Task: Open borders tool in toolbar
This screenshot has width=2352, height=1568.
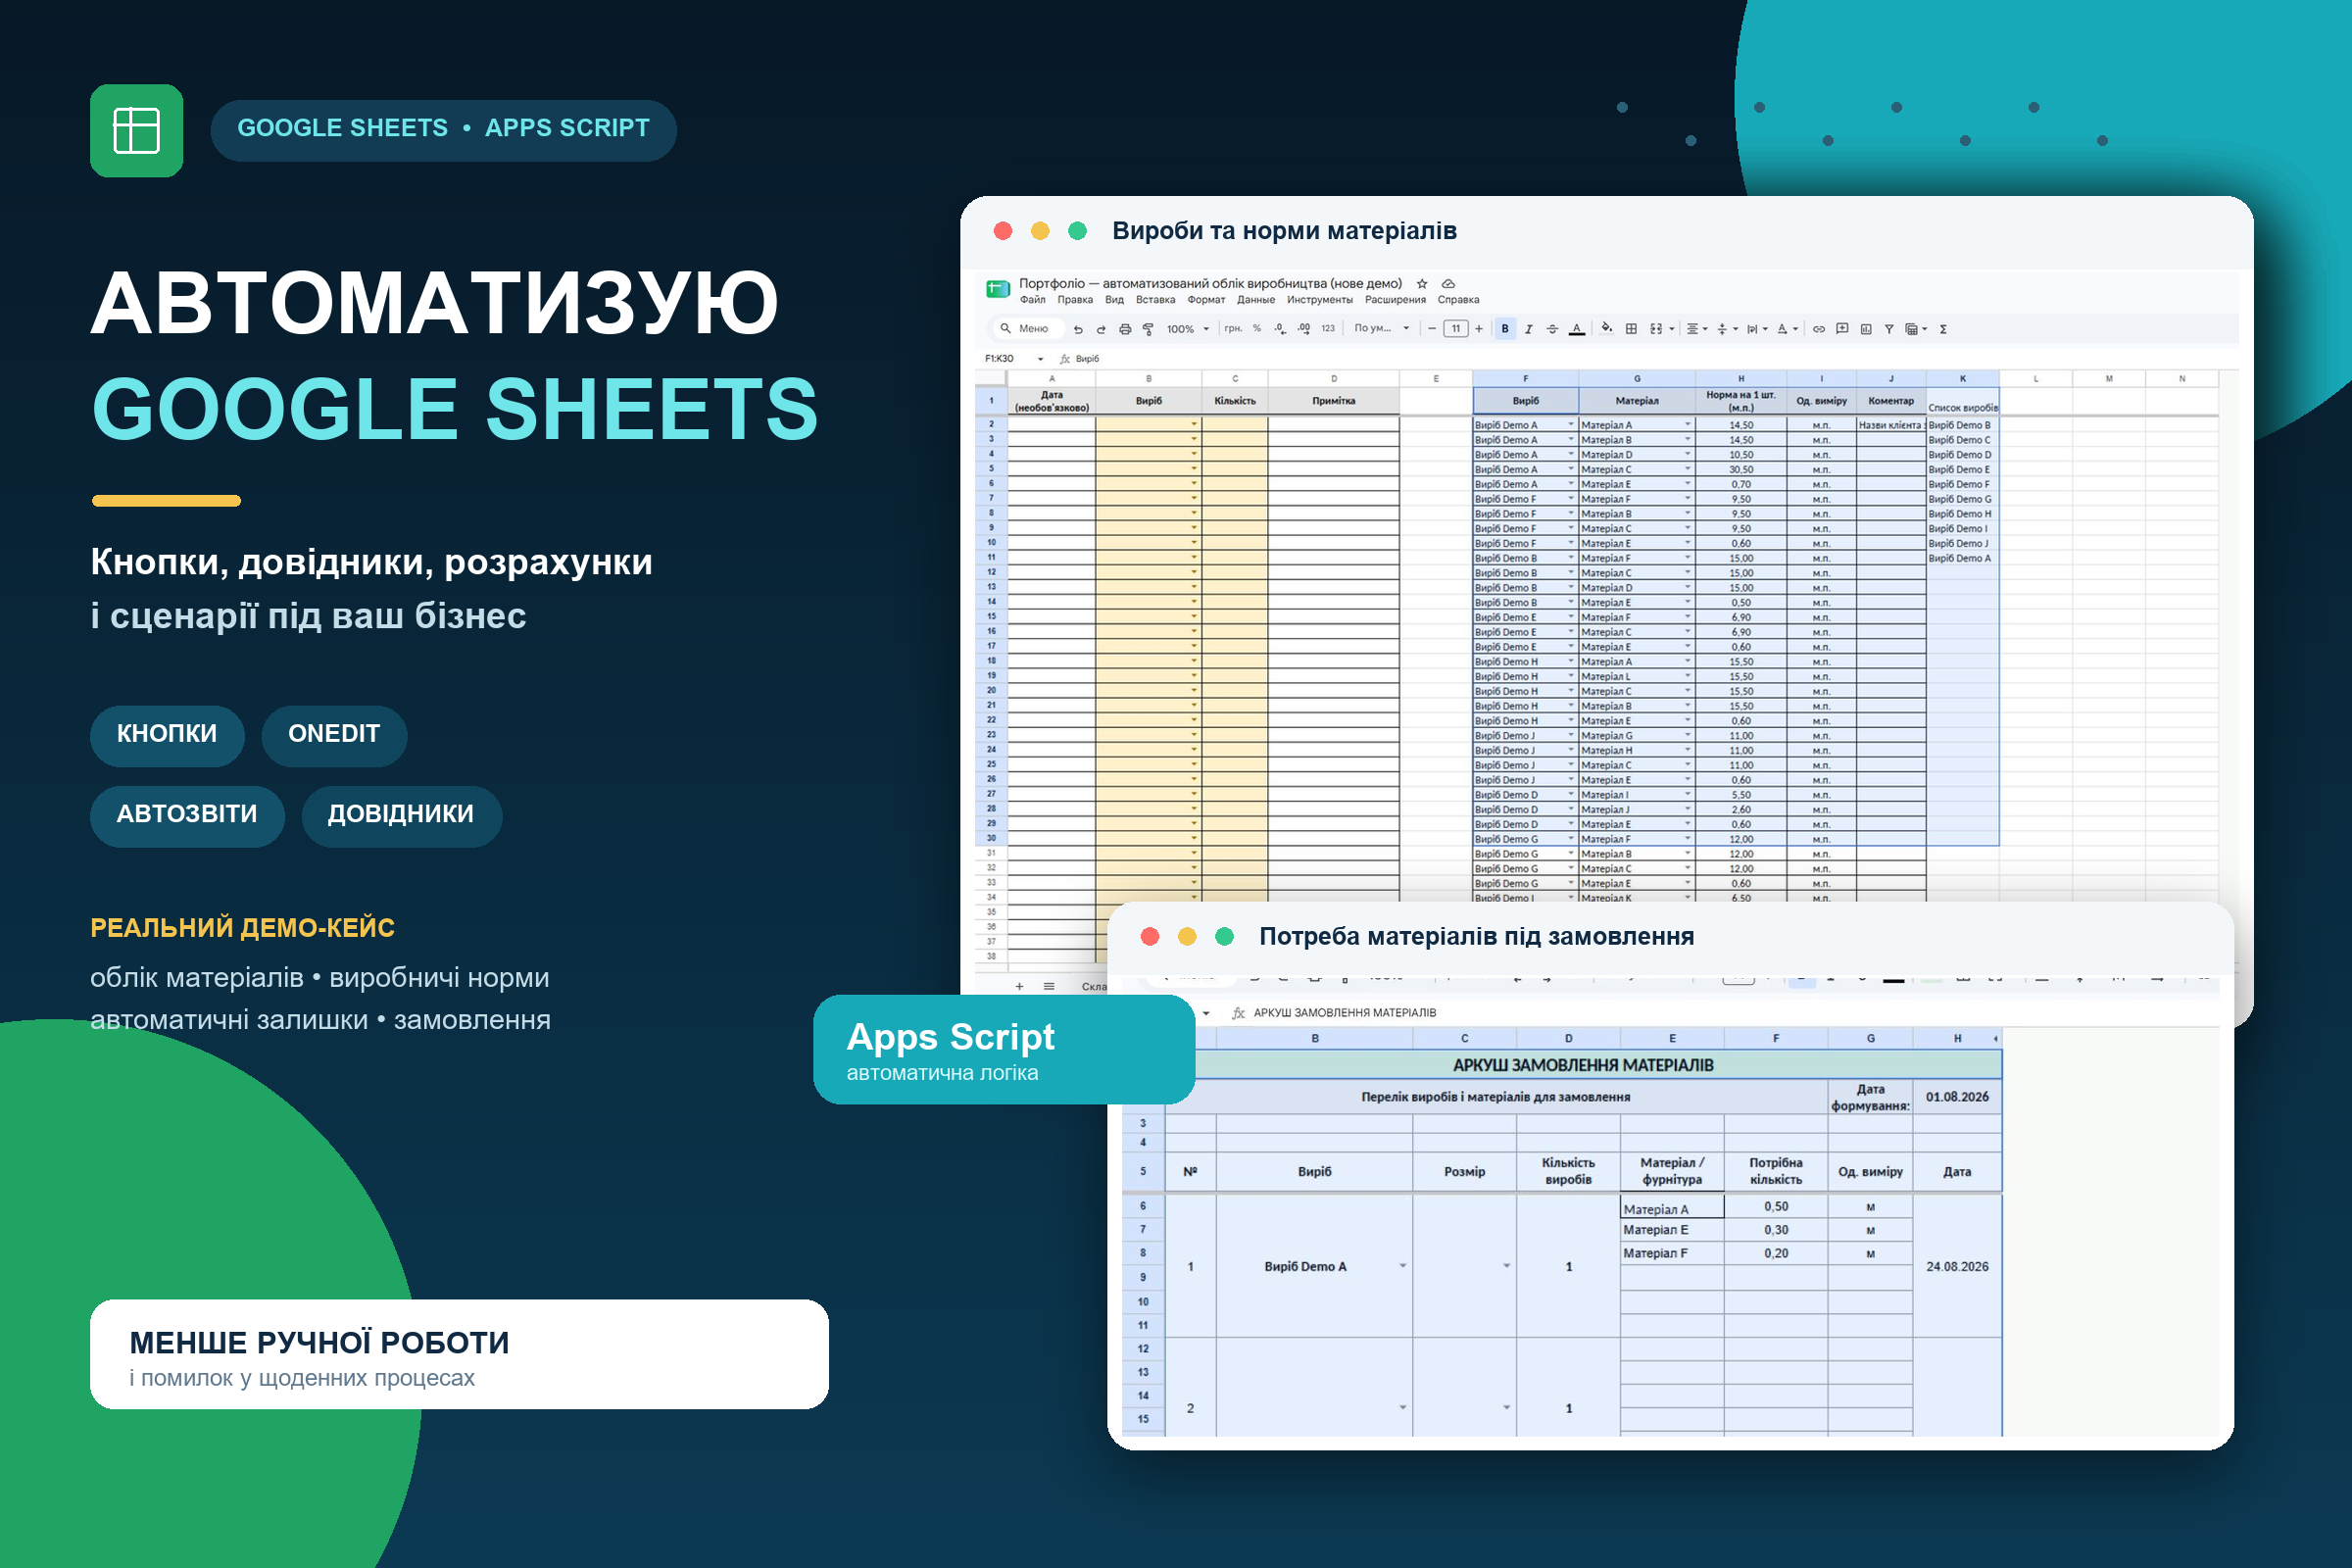Action: (x=1631, y=328)
